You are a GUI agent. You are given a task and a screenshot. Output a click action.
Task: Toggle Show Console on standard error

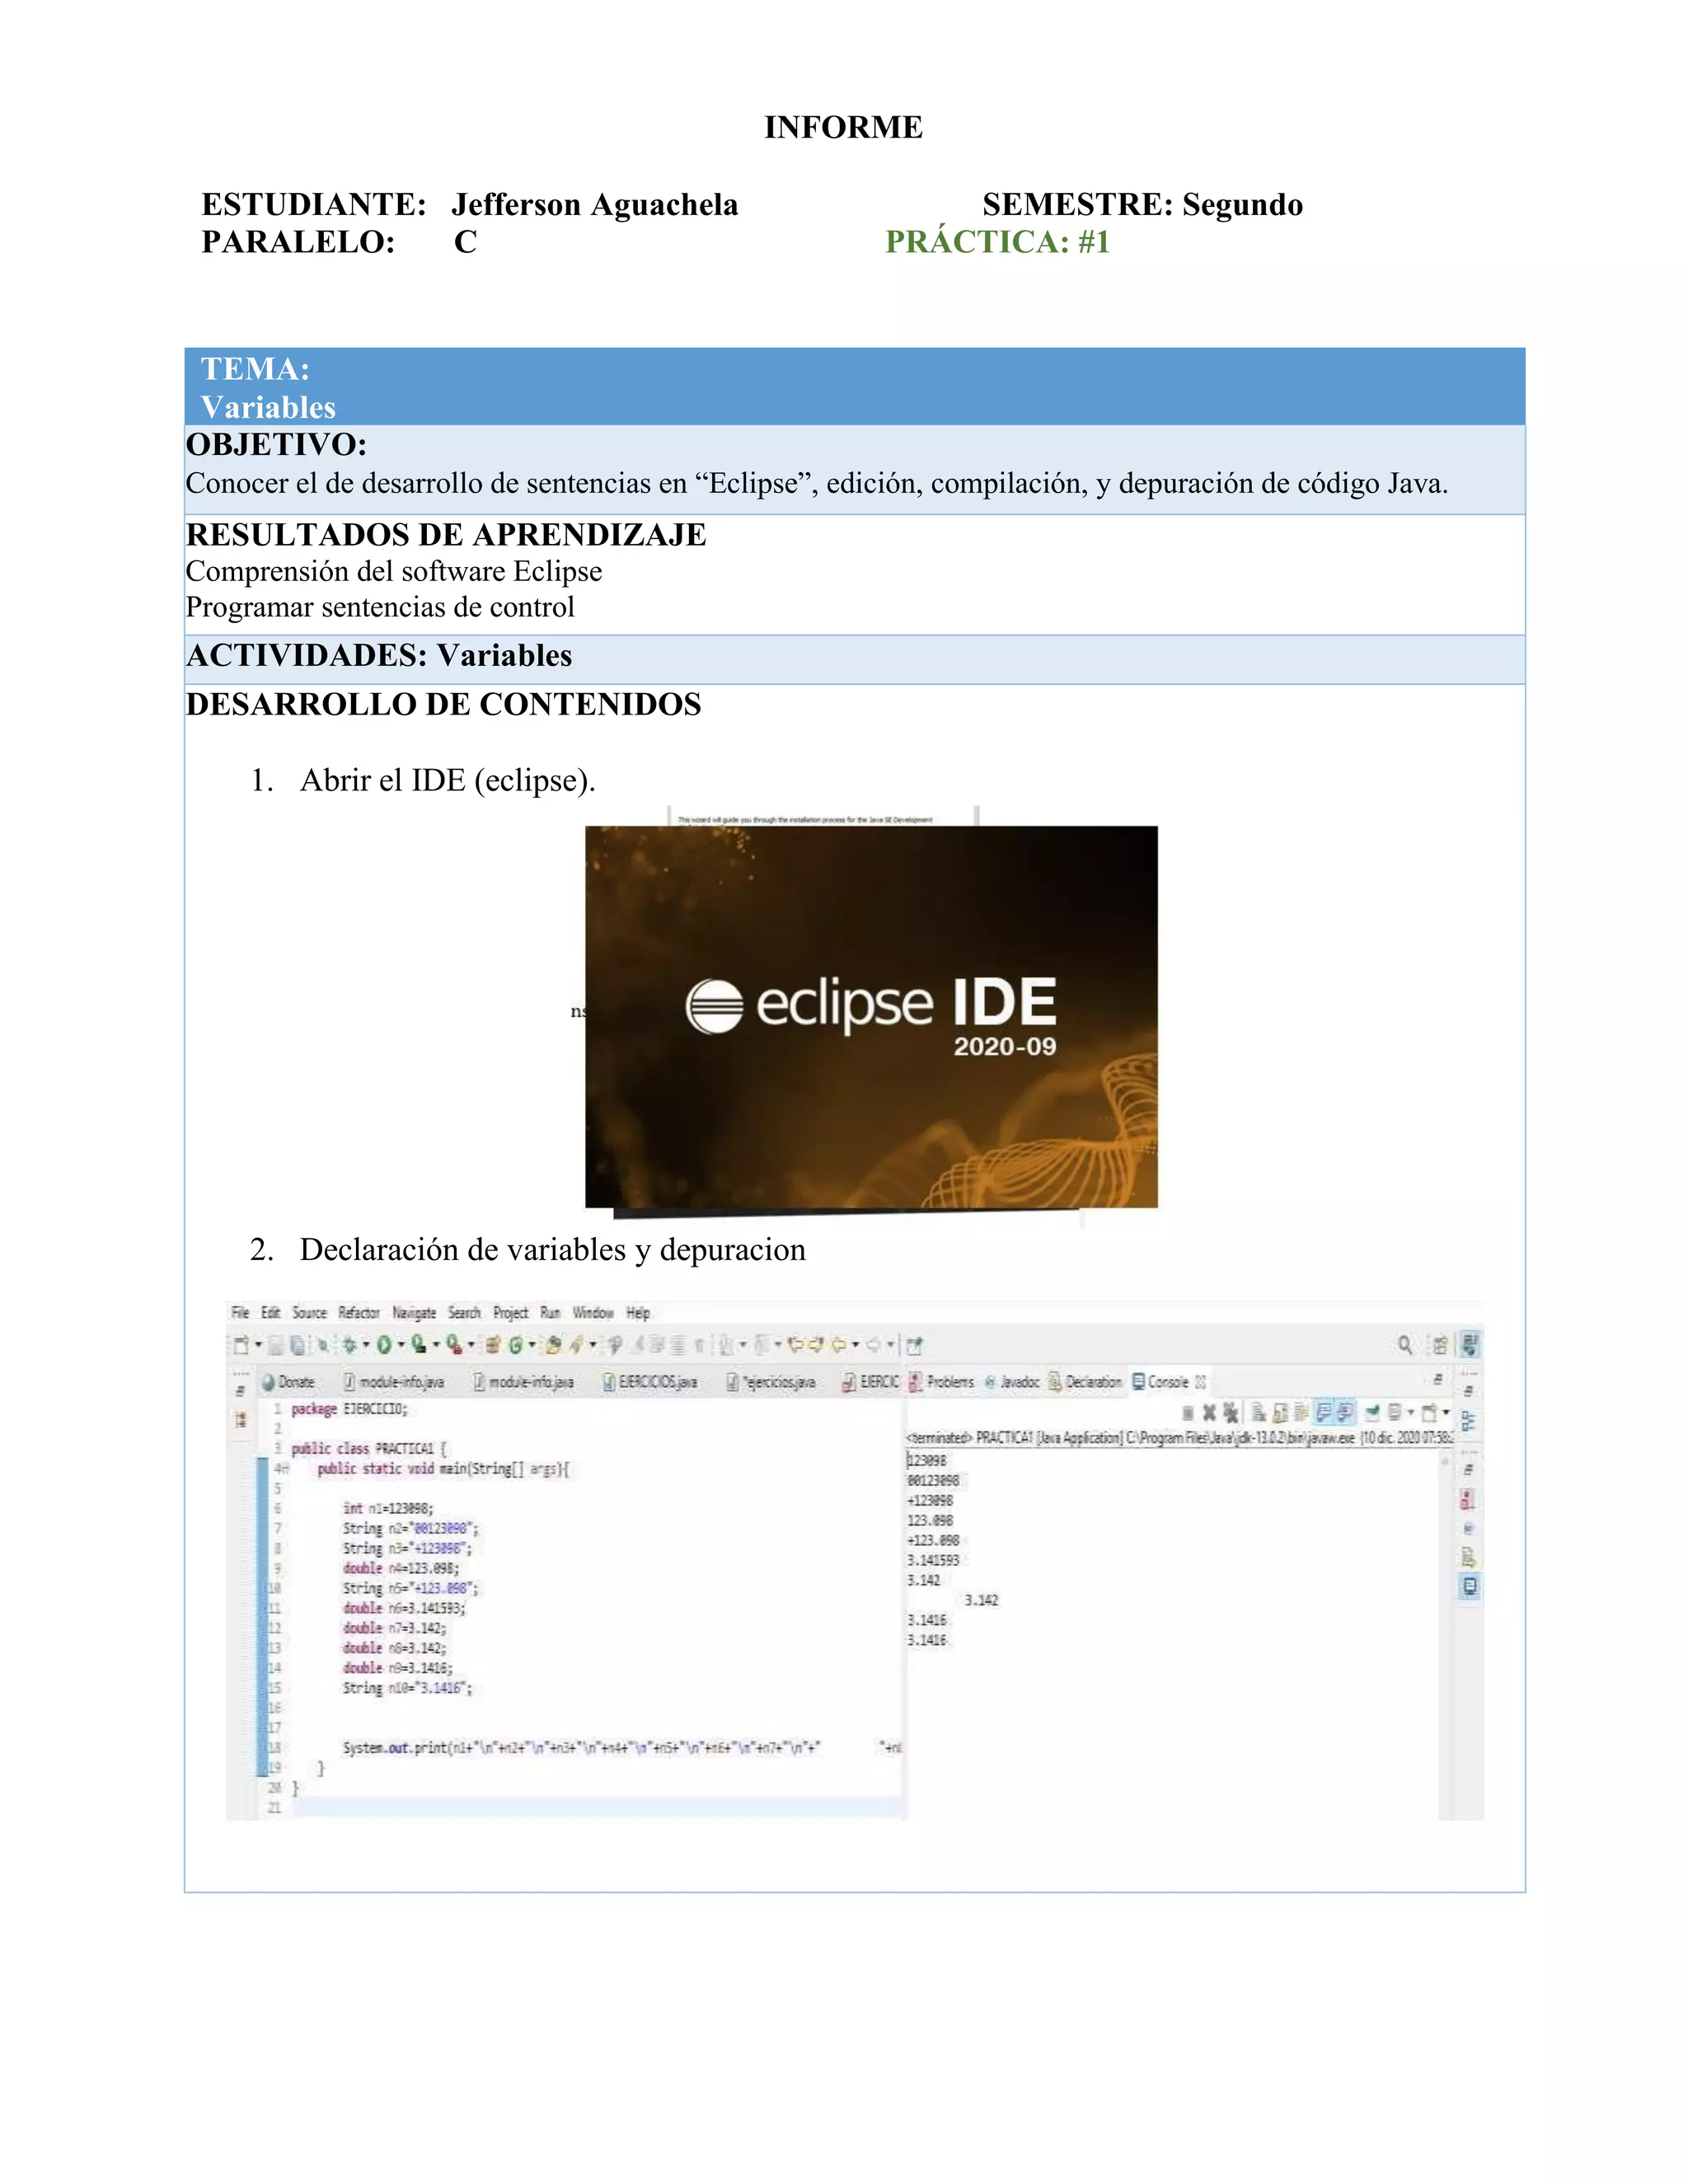pos(1345,1413)
